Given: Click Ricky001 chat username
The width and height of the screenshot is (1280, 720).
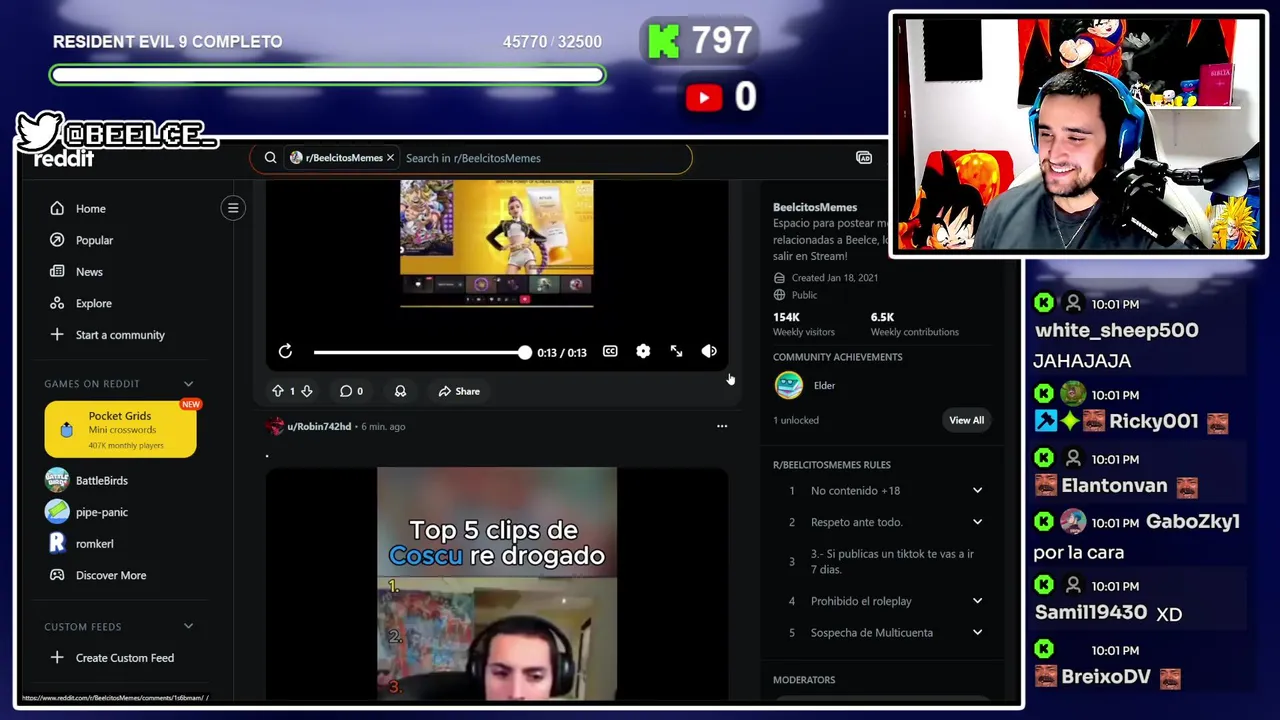Looking at the screenshot, I should coord(1153,421).
